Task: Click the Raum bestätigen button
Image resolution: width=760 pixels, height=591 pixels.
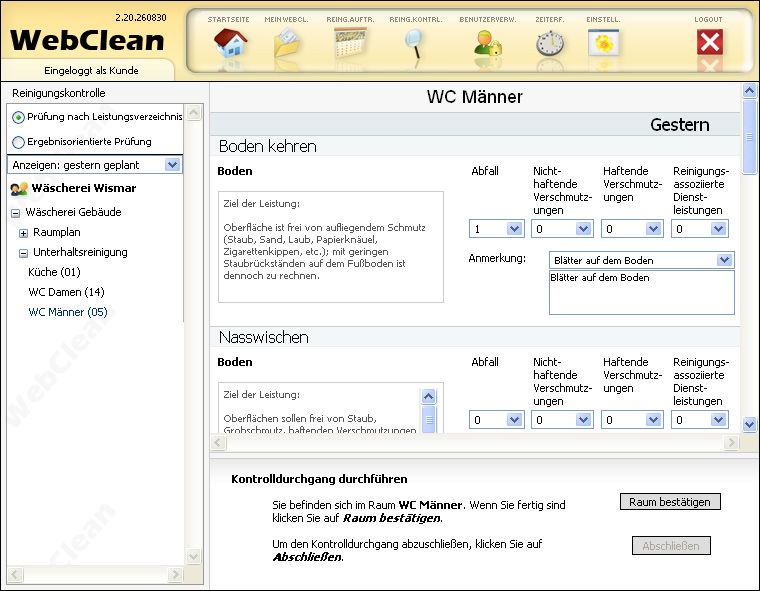Action: [669, 502]
